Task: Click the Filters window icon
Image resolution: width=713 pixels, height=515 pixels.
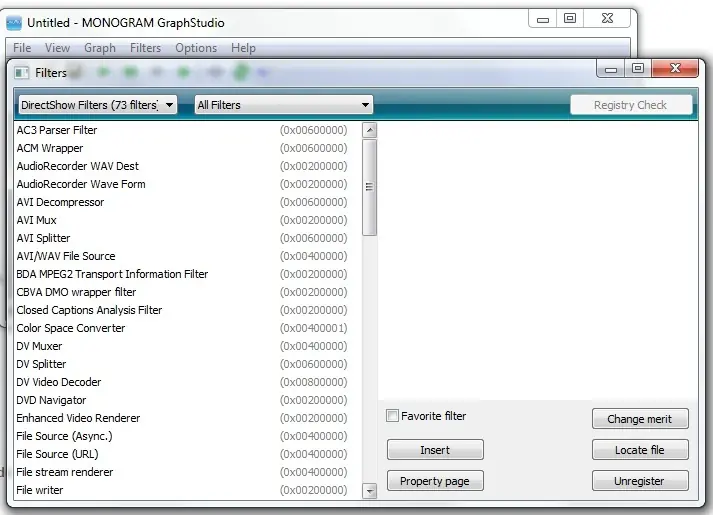Action: coord(21,73)
